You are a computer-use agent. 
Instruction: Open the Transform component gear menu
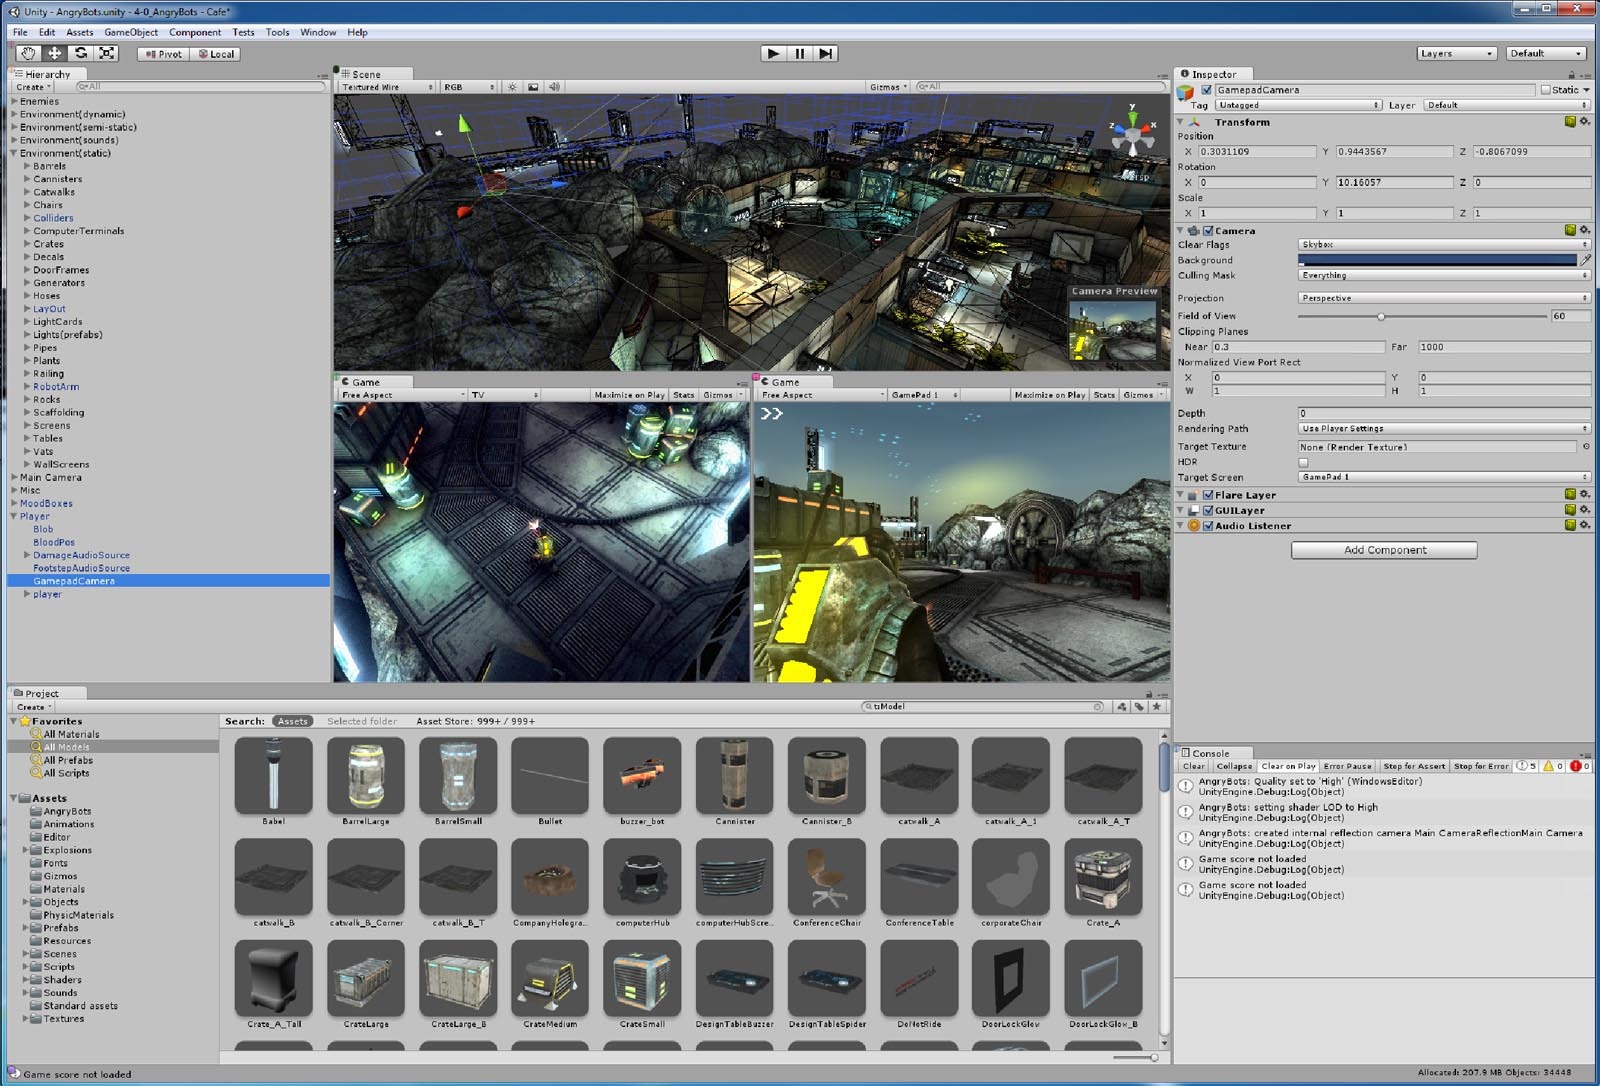[1585, 122]
